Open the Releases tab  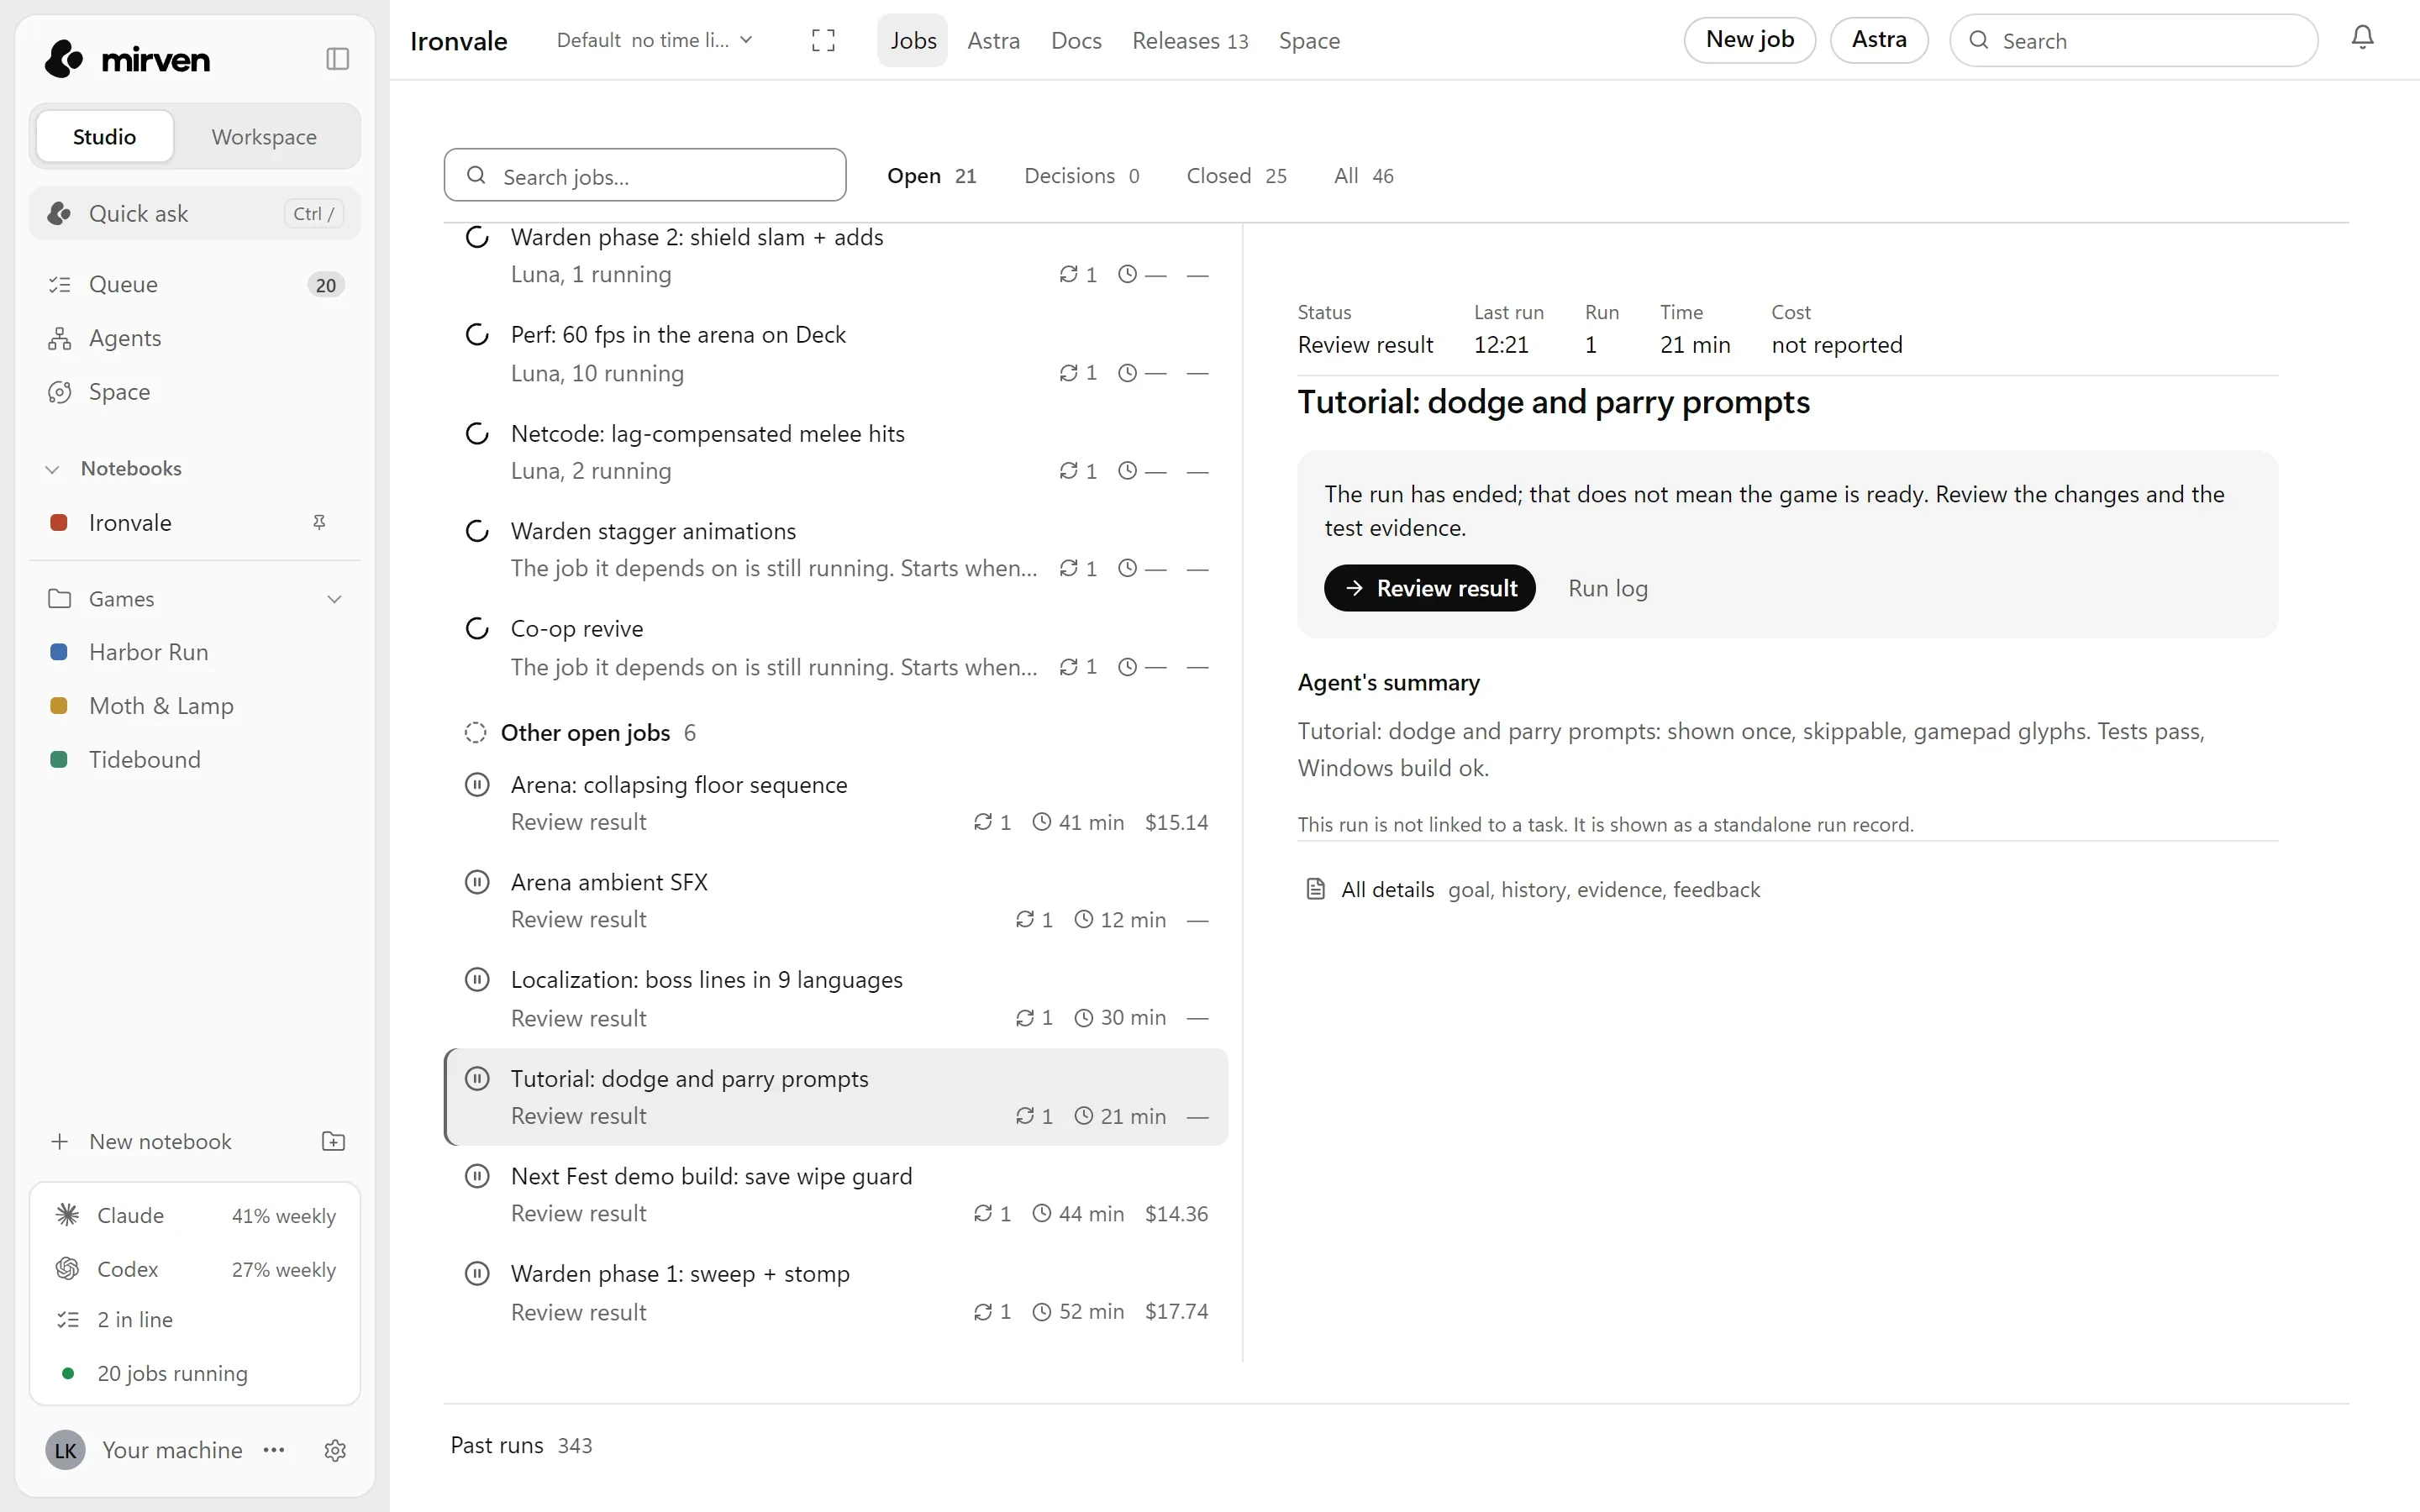click(x=1190, y=41)
